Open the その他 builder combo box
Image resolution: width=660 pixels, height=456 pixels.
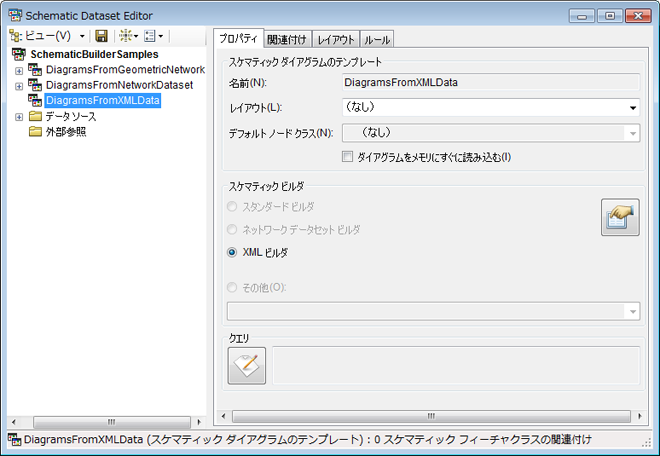(434, 311)
